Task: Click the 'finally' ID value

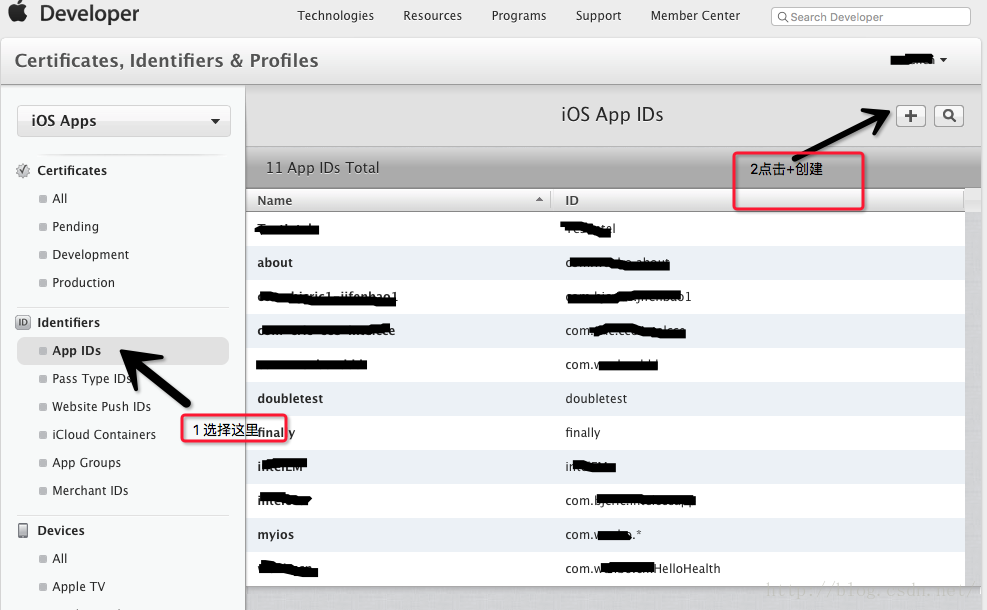Action: 583,432
